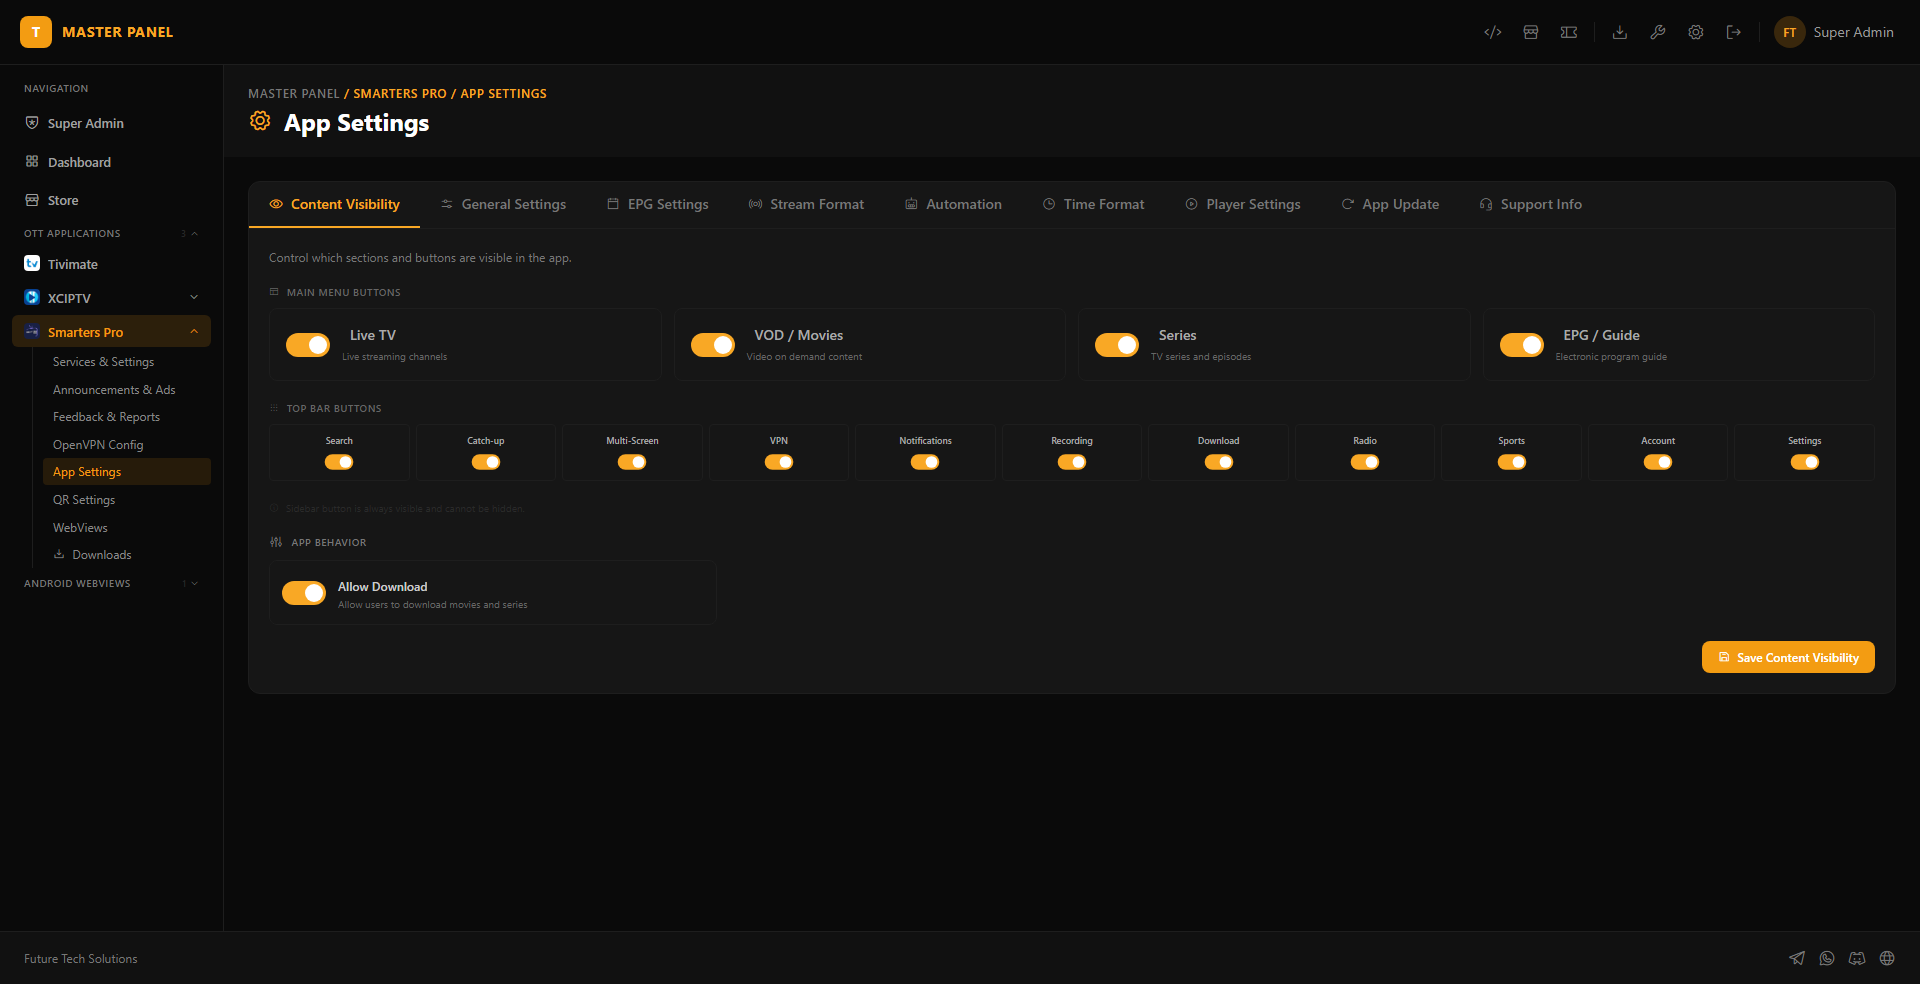Viewport: 1920px width, 984px height.
Task: Toggle the Sports top bar switch
Action: (x=1512, y=462)
